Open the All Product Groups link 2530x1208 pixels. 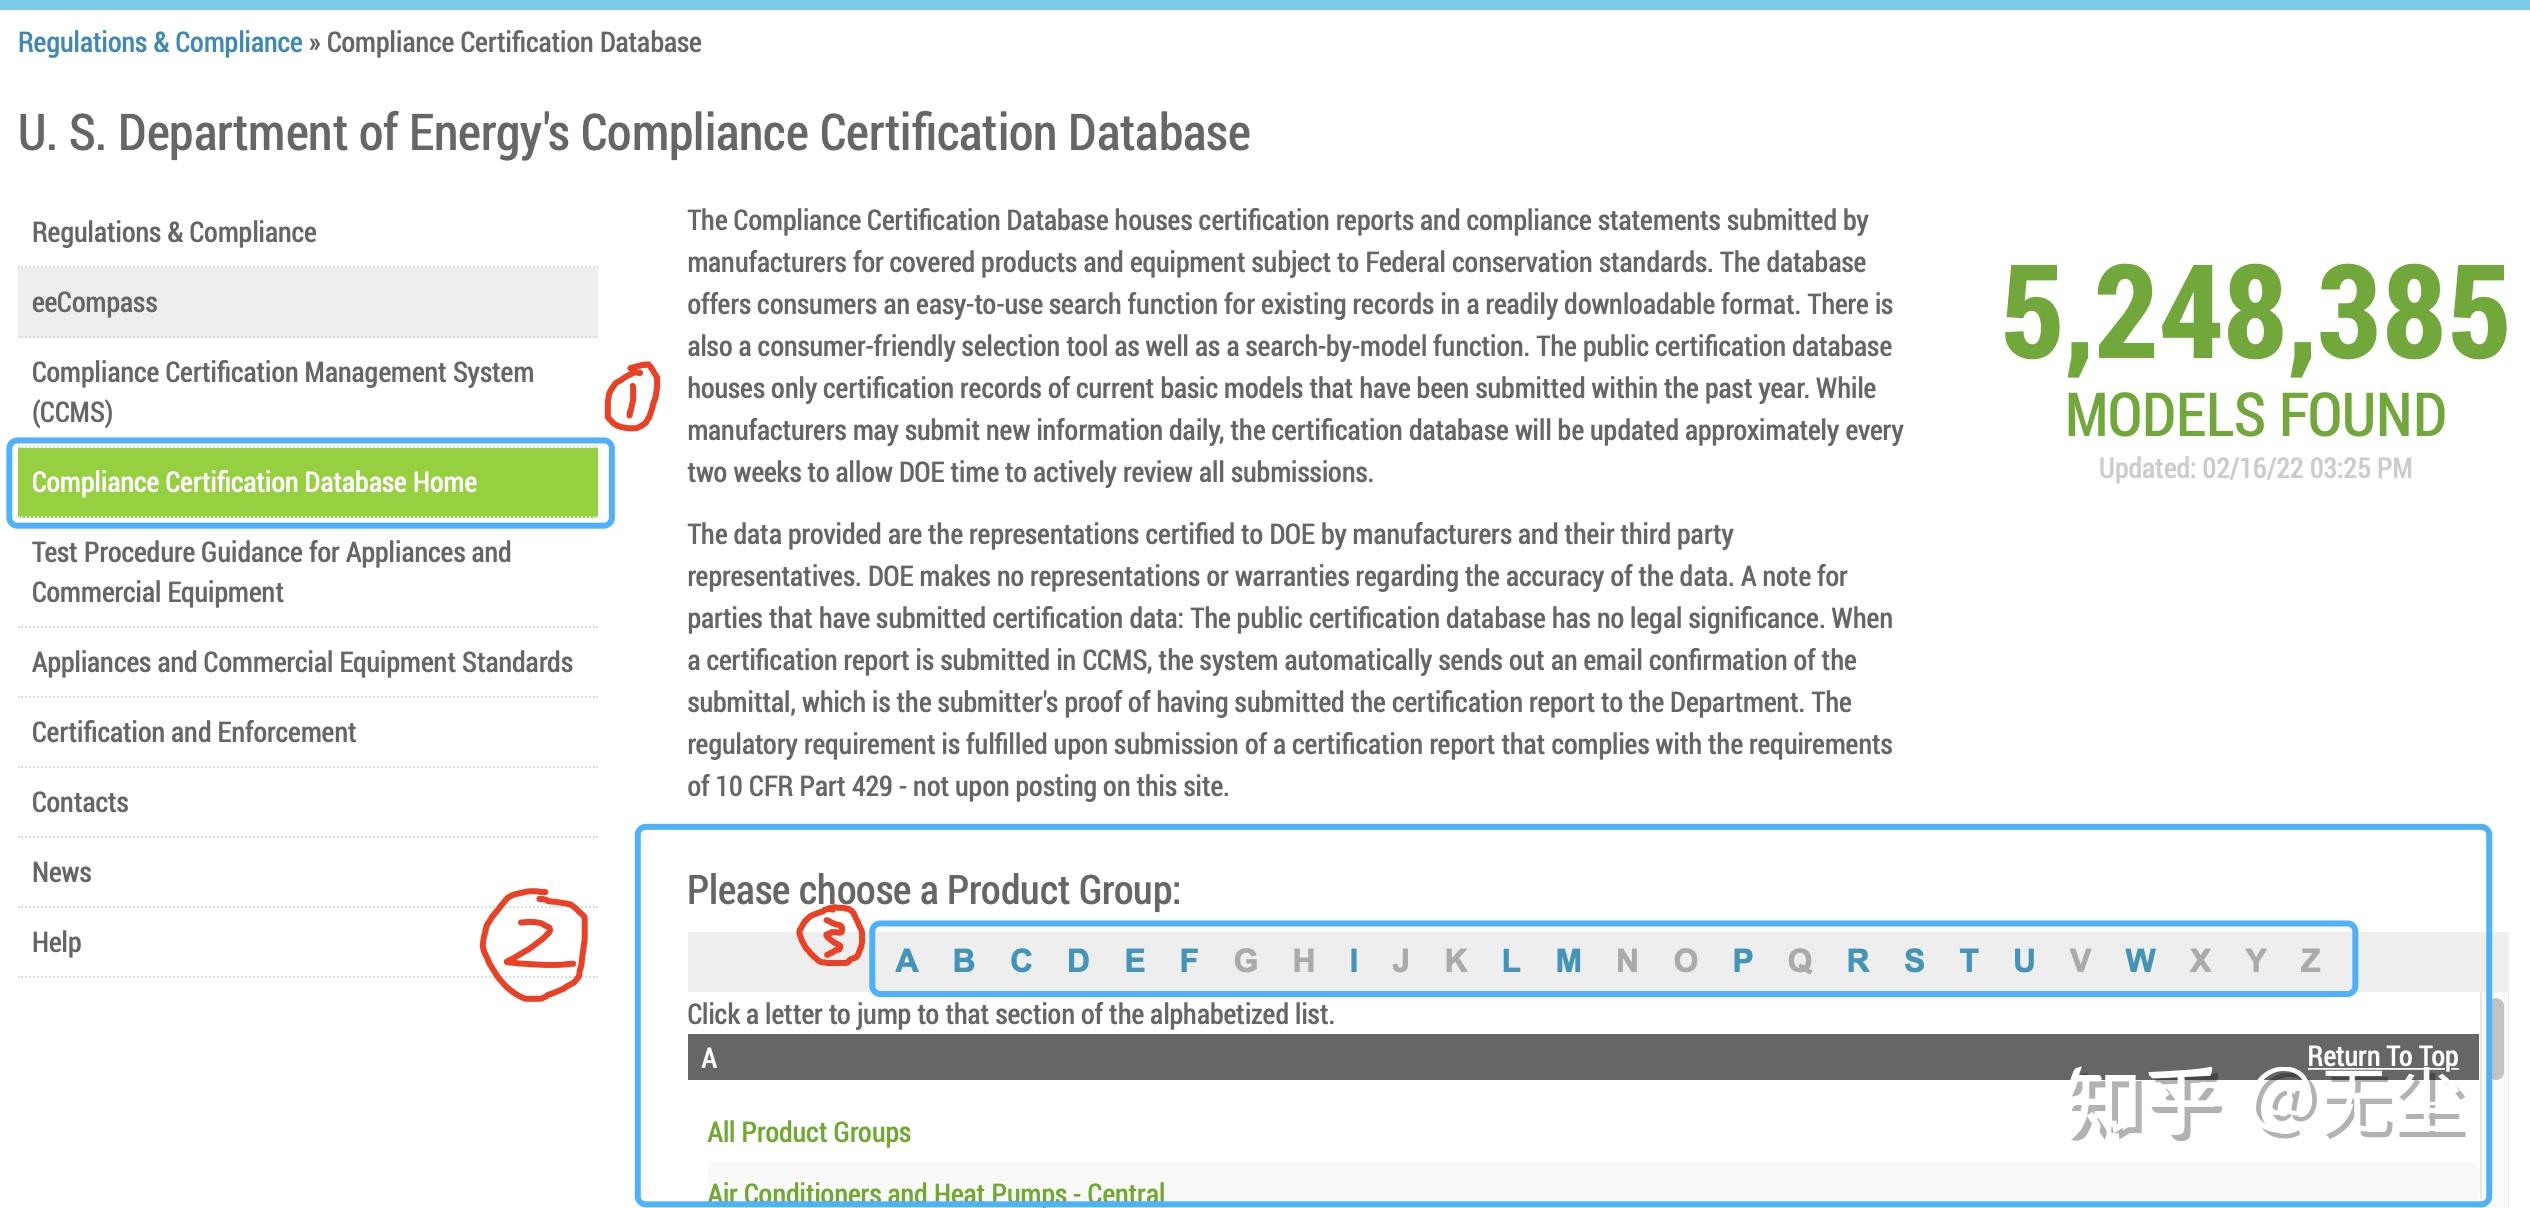click(x=808, y=1132)
